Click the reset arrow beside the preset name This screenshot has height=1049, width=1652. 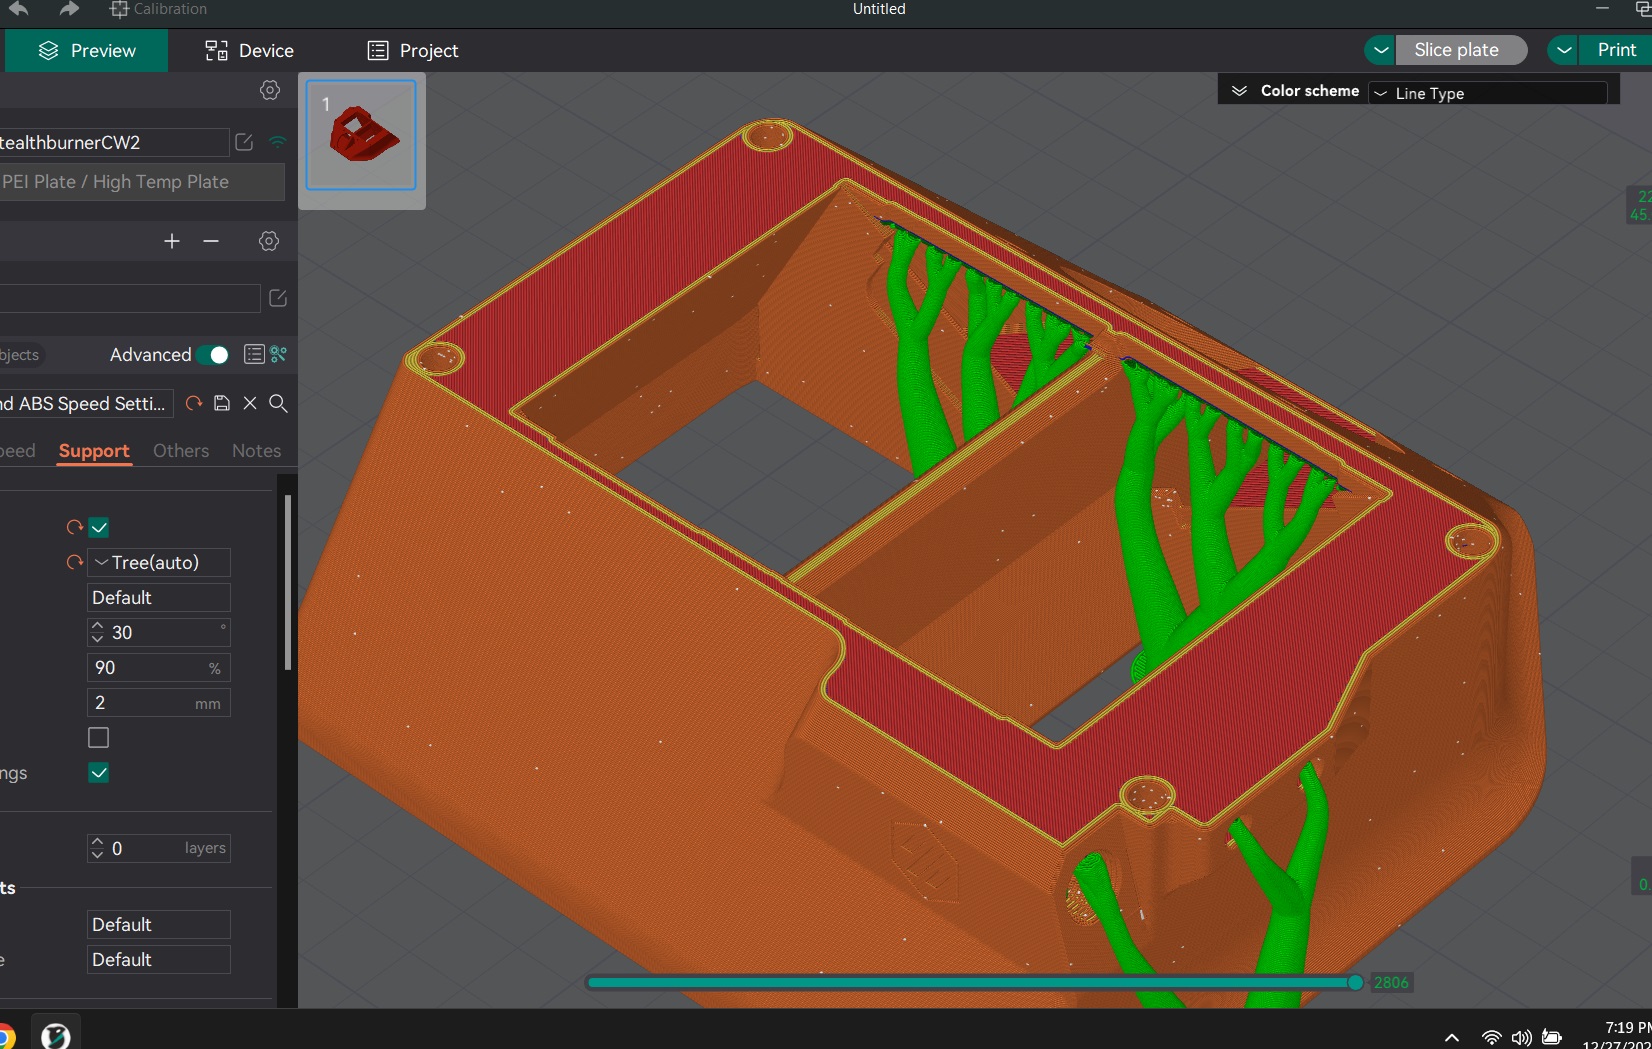click(x=194, y=403)
